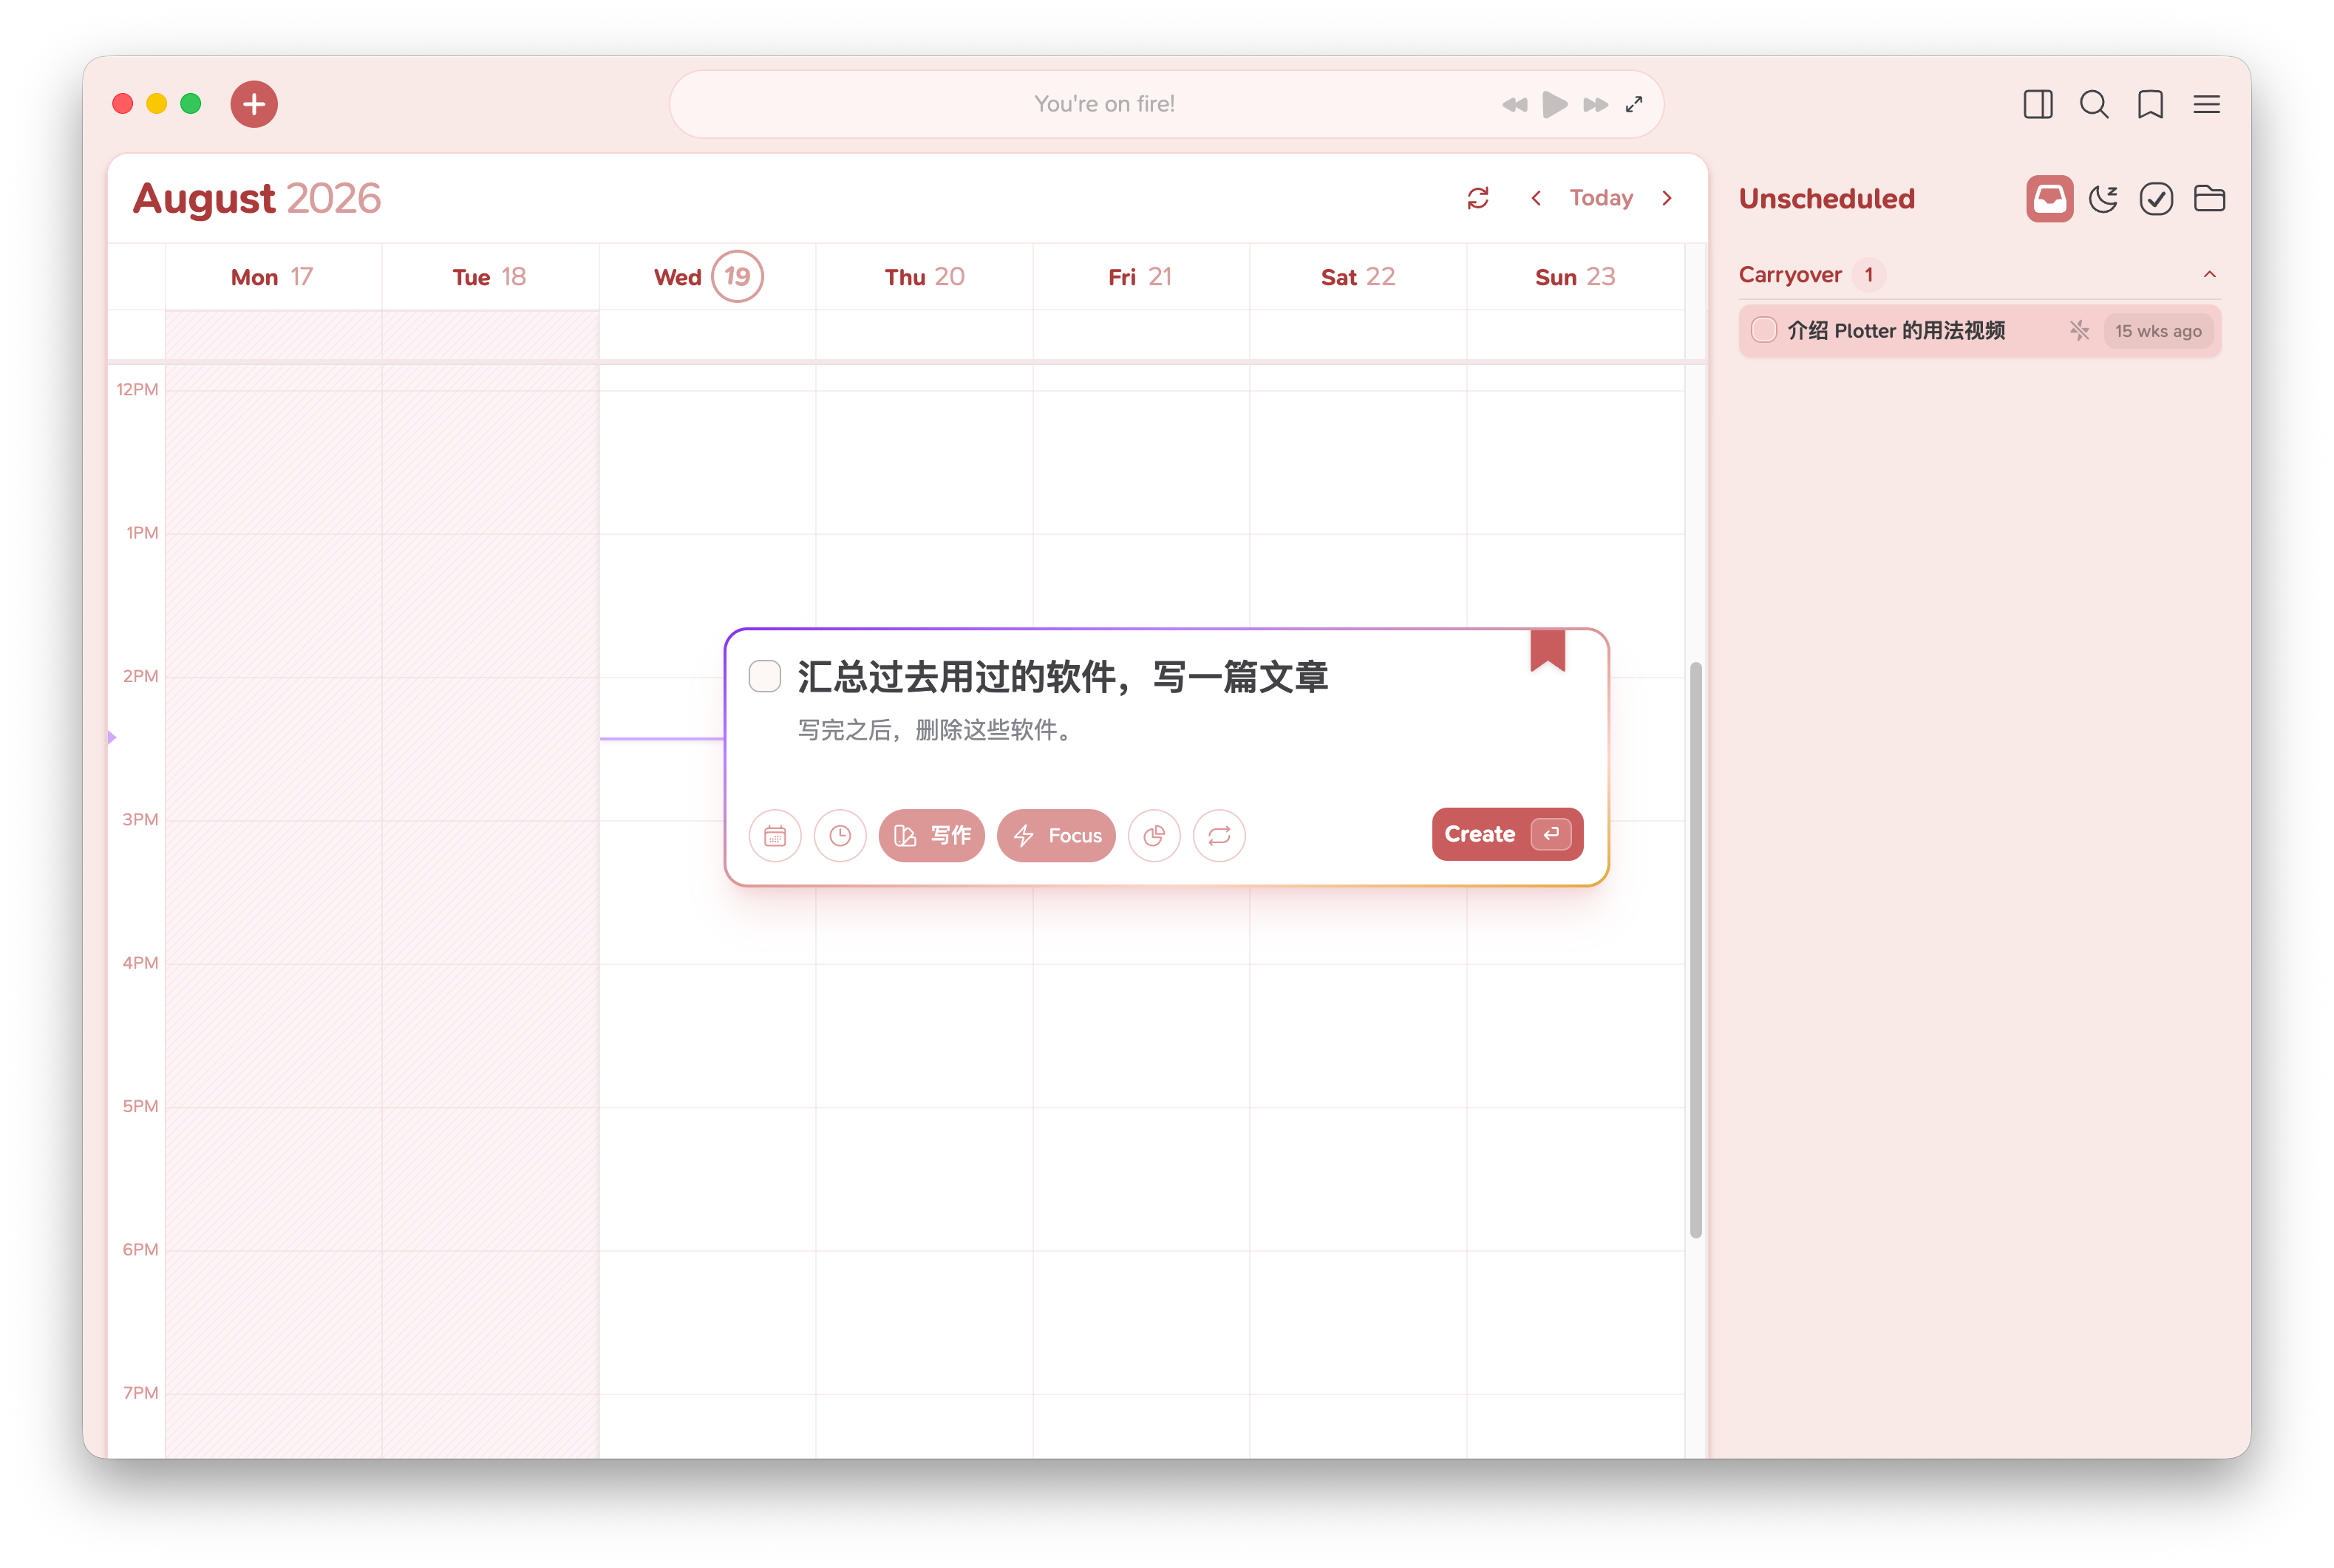Set time with clock icon in popup
The image size is (2334, 1568).
[840, 835]
